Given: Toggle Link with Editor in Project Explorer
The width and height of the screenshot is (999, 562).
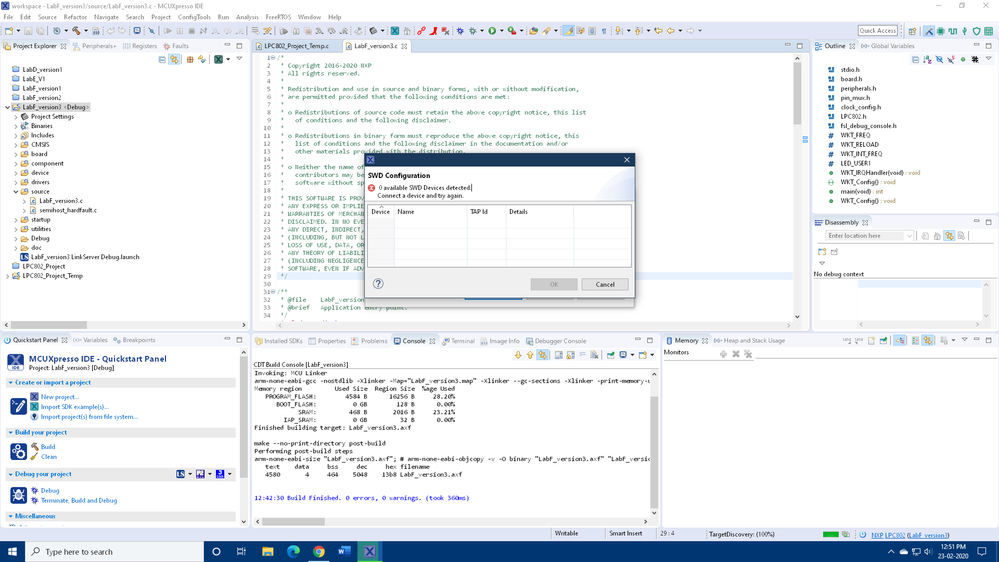Looking at the screenshot, I should (174, 59).
